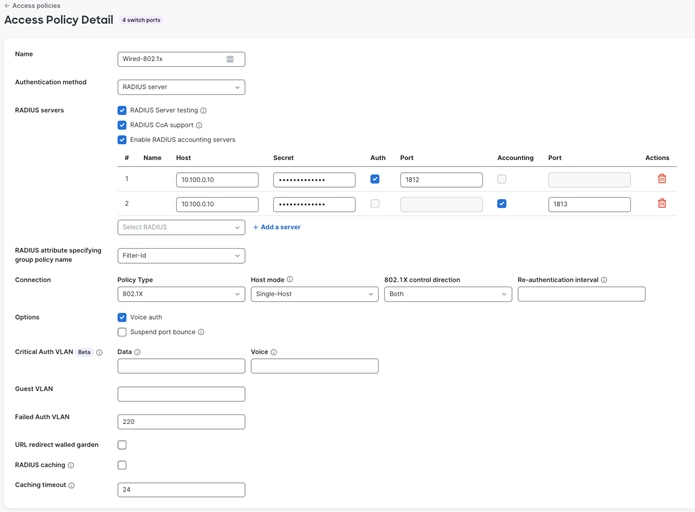Click Critical Auth Data VLAN field
The image size is (695, 512).
(x=181, y=366)
